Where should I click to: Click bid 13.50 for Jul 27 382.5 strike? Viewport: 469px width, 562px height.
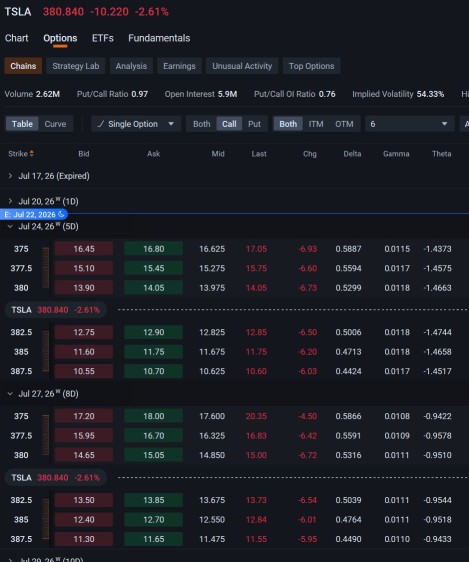tap(84, 500)
